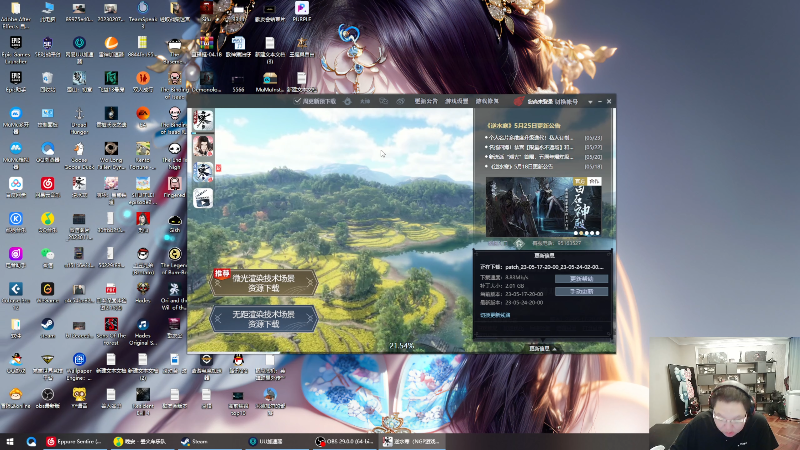Click the patch file name text in update panel
The height and width of the screenshot is (450, 800).
pyautogui.click(x=554, y=267)
